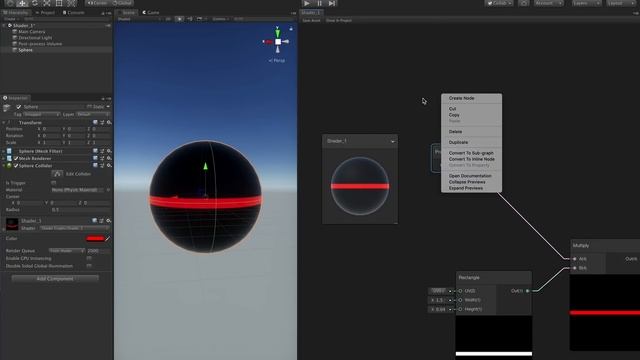Screen dimensions: 640x360
Task: Step one frame forward
Action: tap(332, 3)
